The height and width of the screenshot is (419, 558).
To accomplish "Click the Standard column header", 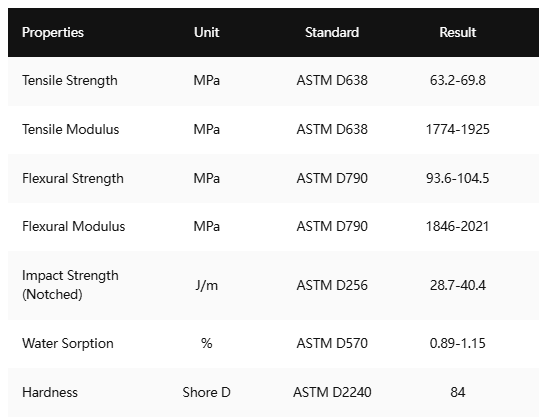I will point(332,32).
